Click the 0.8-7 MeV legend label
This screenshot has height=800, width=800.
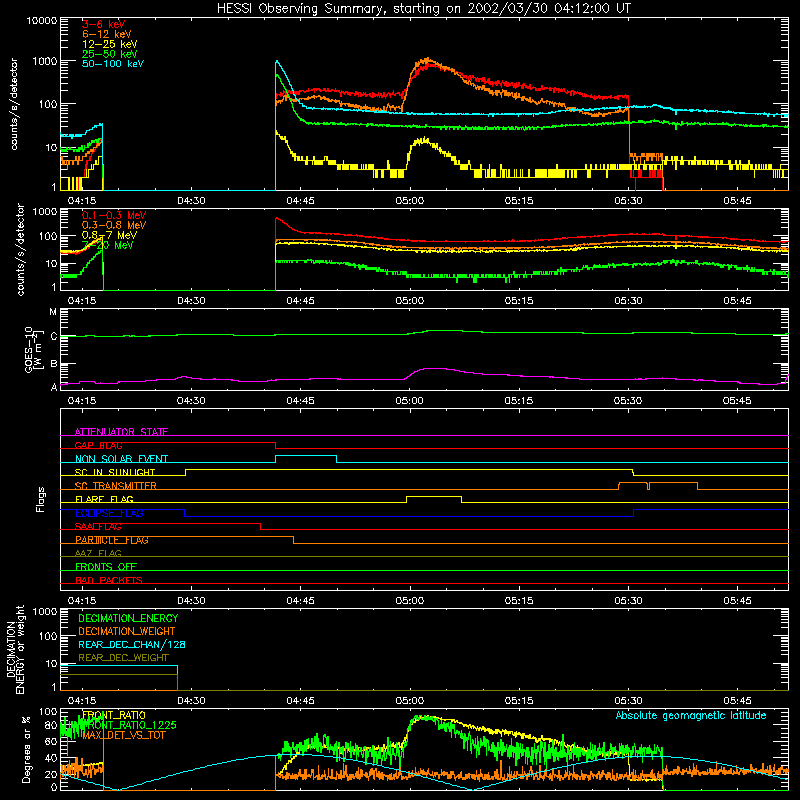pos(109,235)
